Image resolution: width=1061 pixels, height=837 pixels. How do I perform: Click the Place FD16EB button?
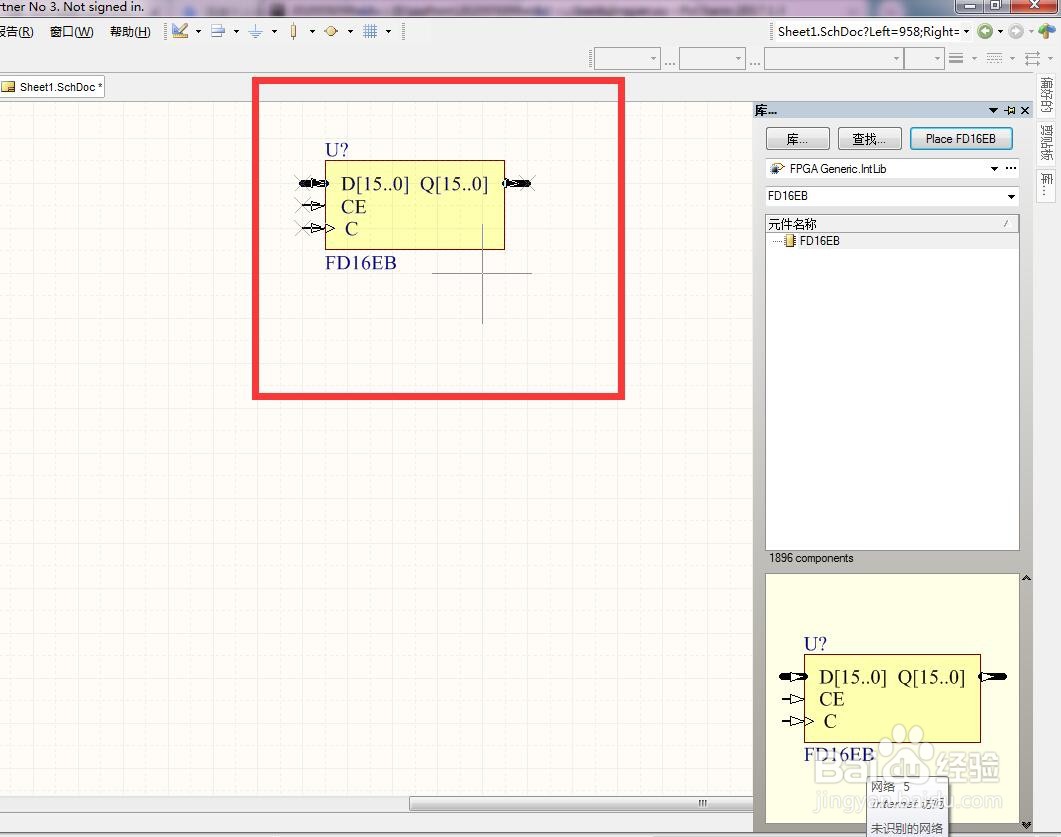(x=961, y=139)
